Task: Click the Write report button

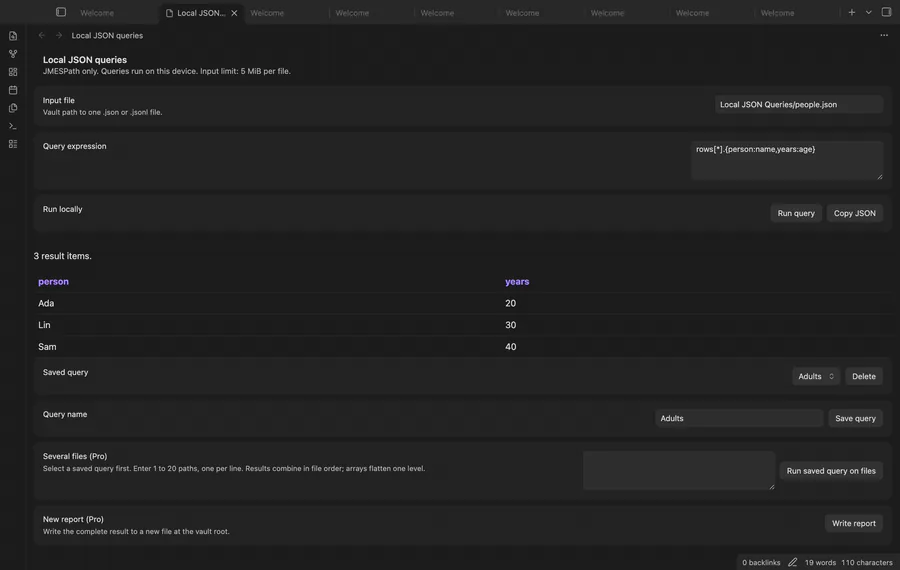Action: [x=854, y=524]
